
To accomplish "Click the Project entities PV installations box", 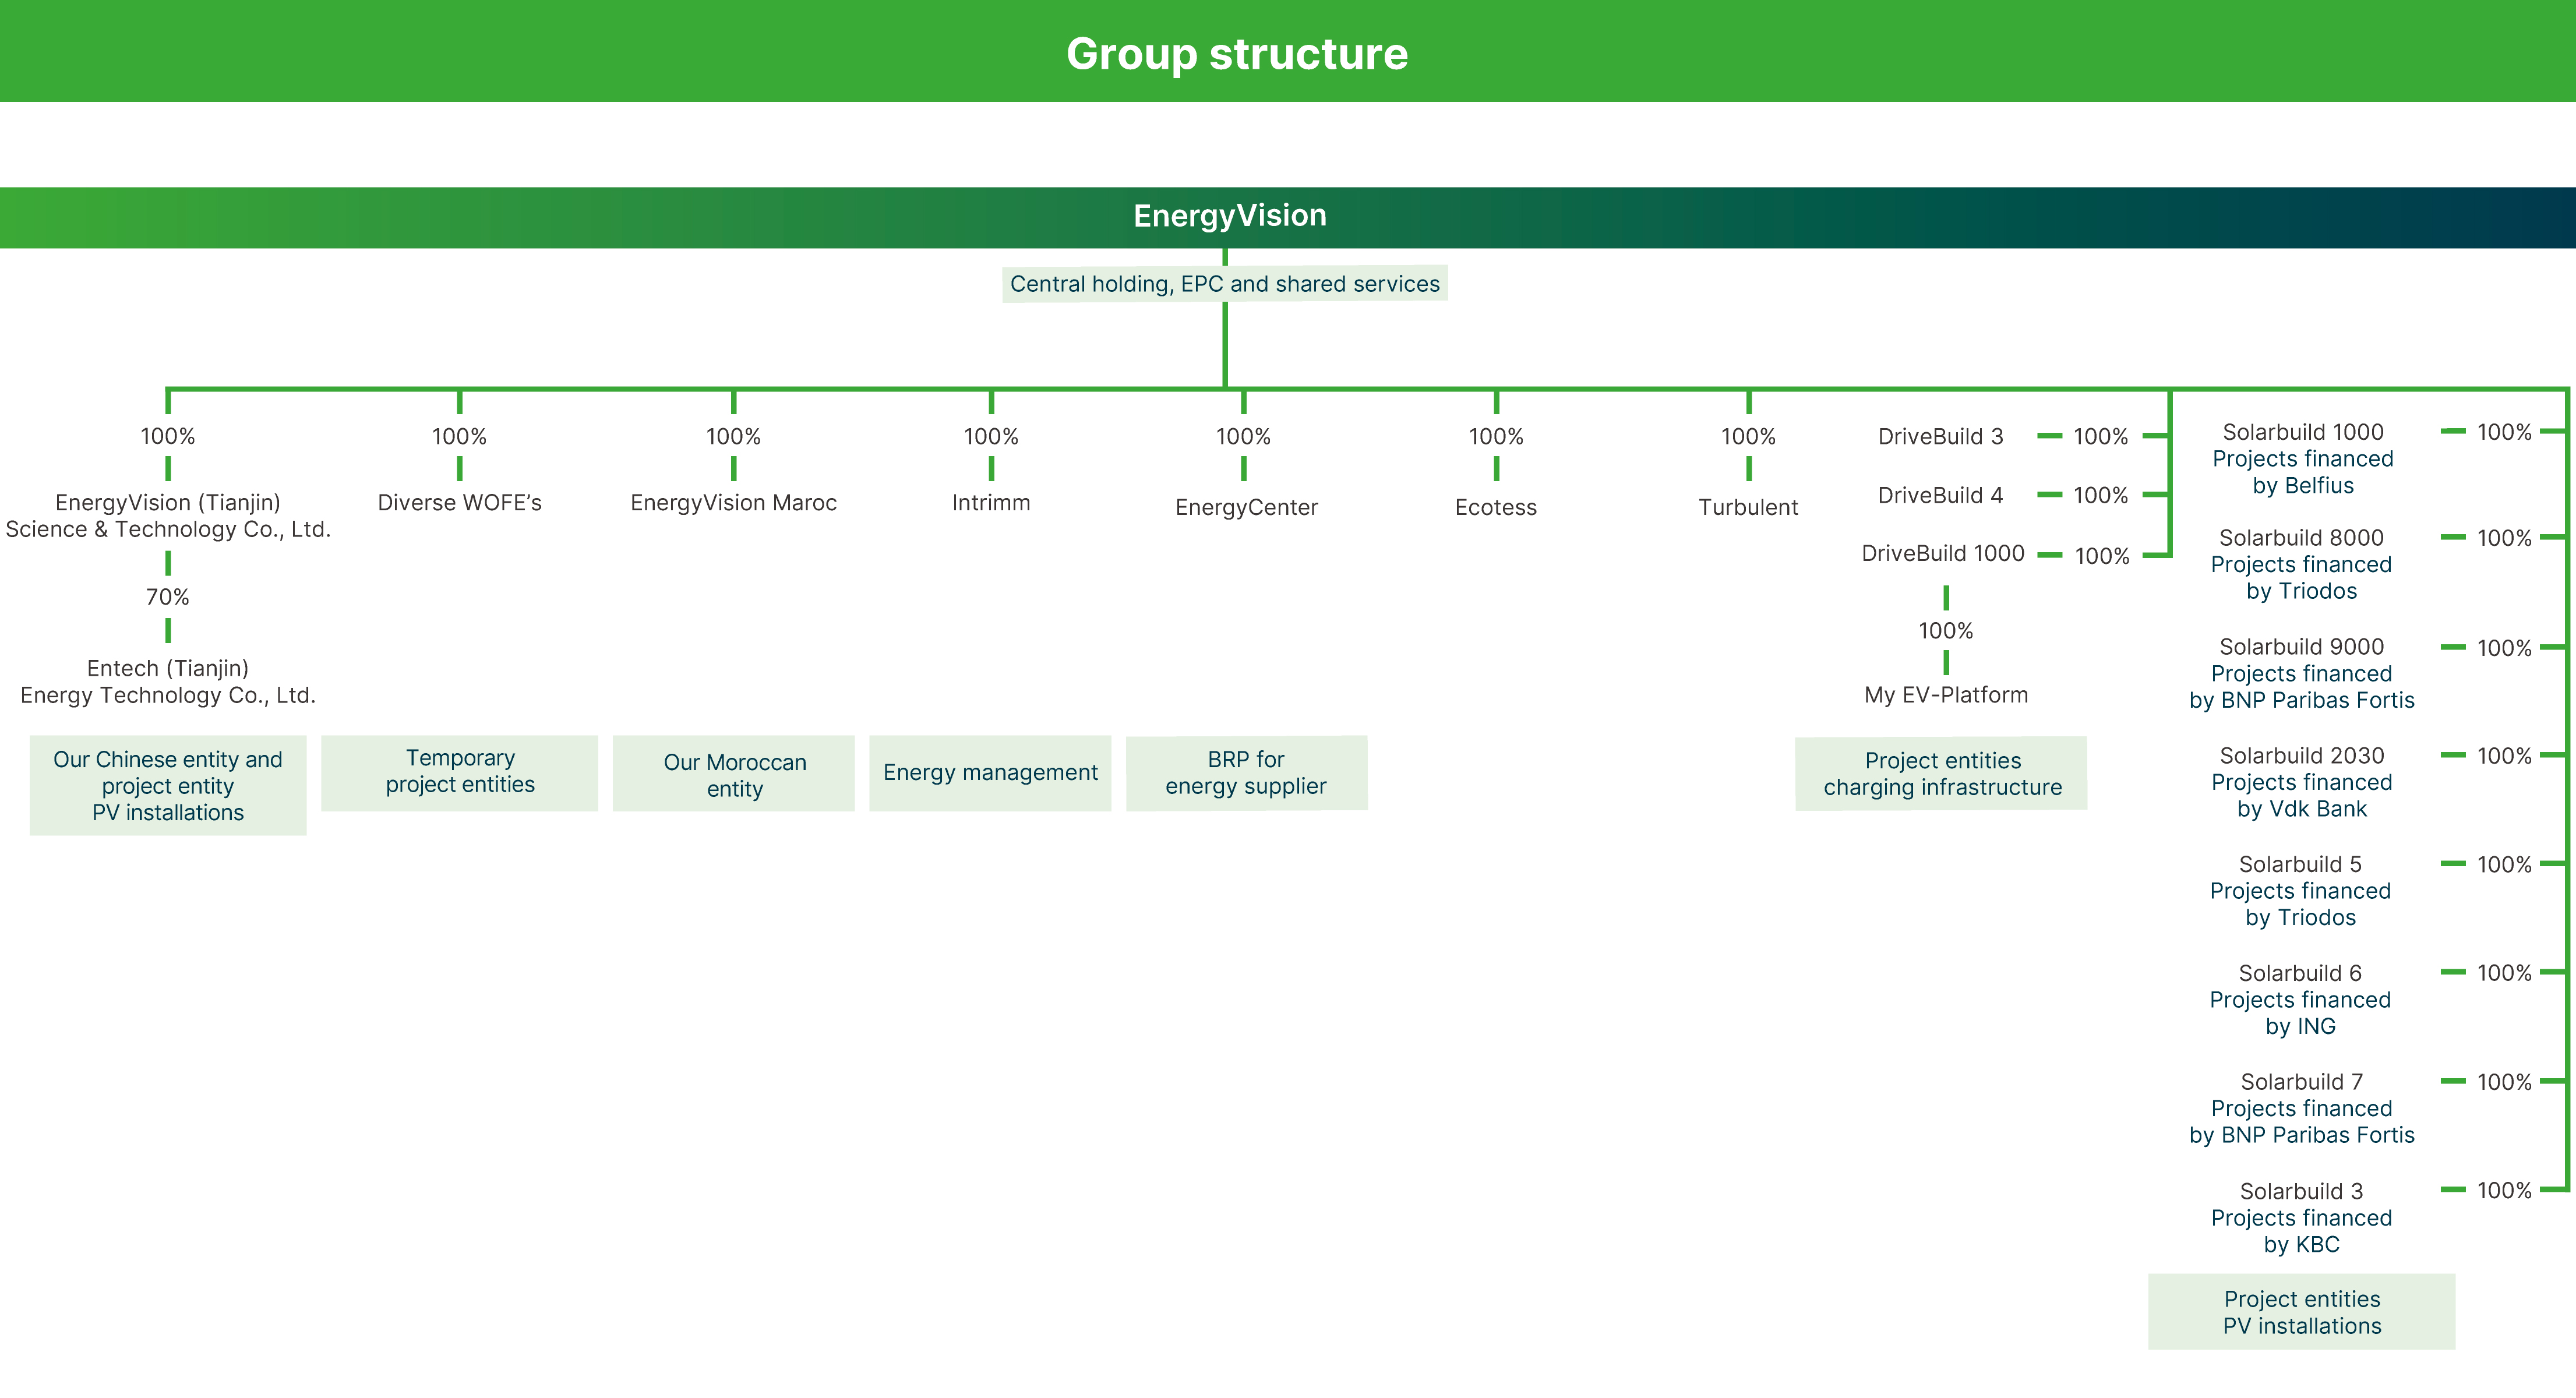I will pos(2301,1312).
